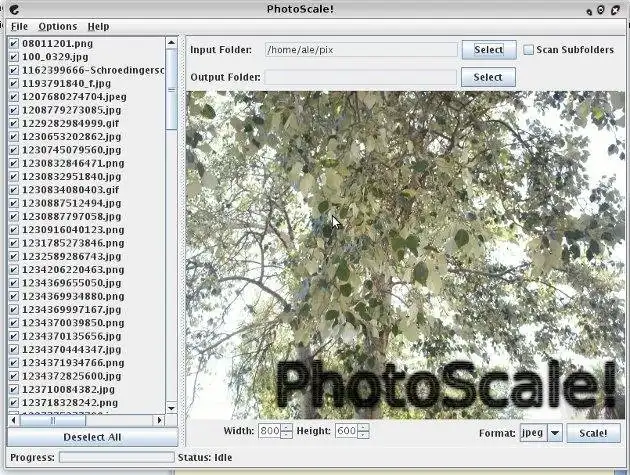Select file 1230832846471.png
630x475 pixels.
coord(73,163)
